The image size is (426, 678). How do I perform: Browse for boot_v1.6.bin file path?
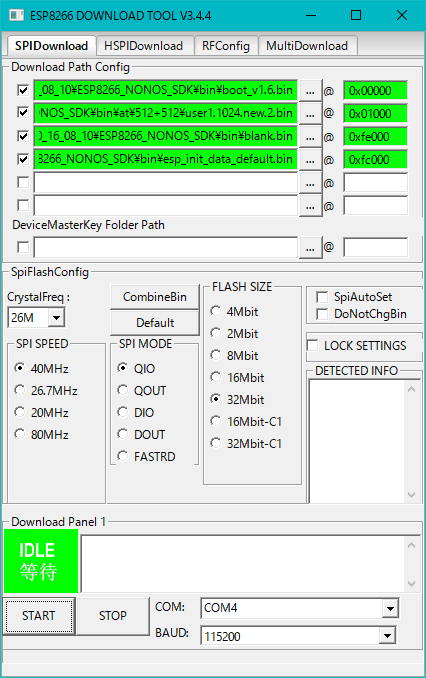(310, 91)
